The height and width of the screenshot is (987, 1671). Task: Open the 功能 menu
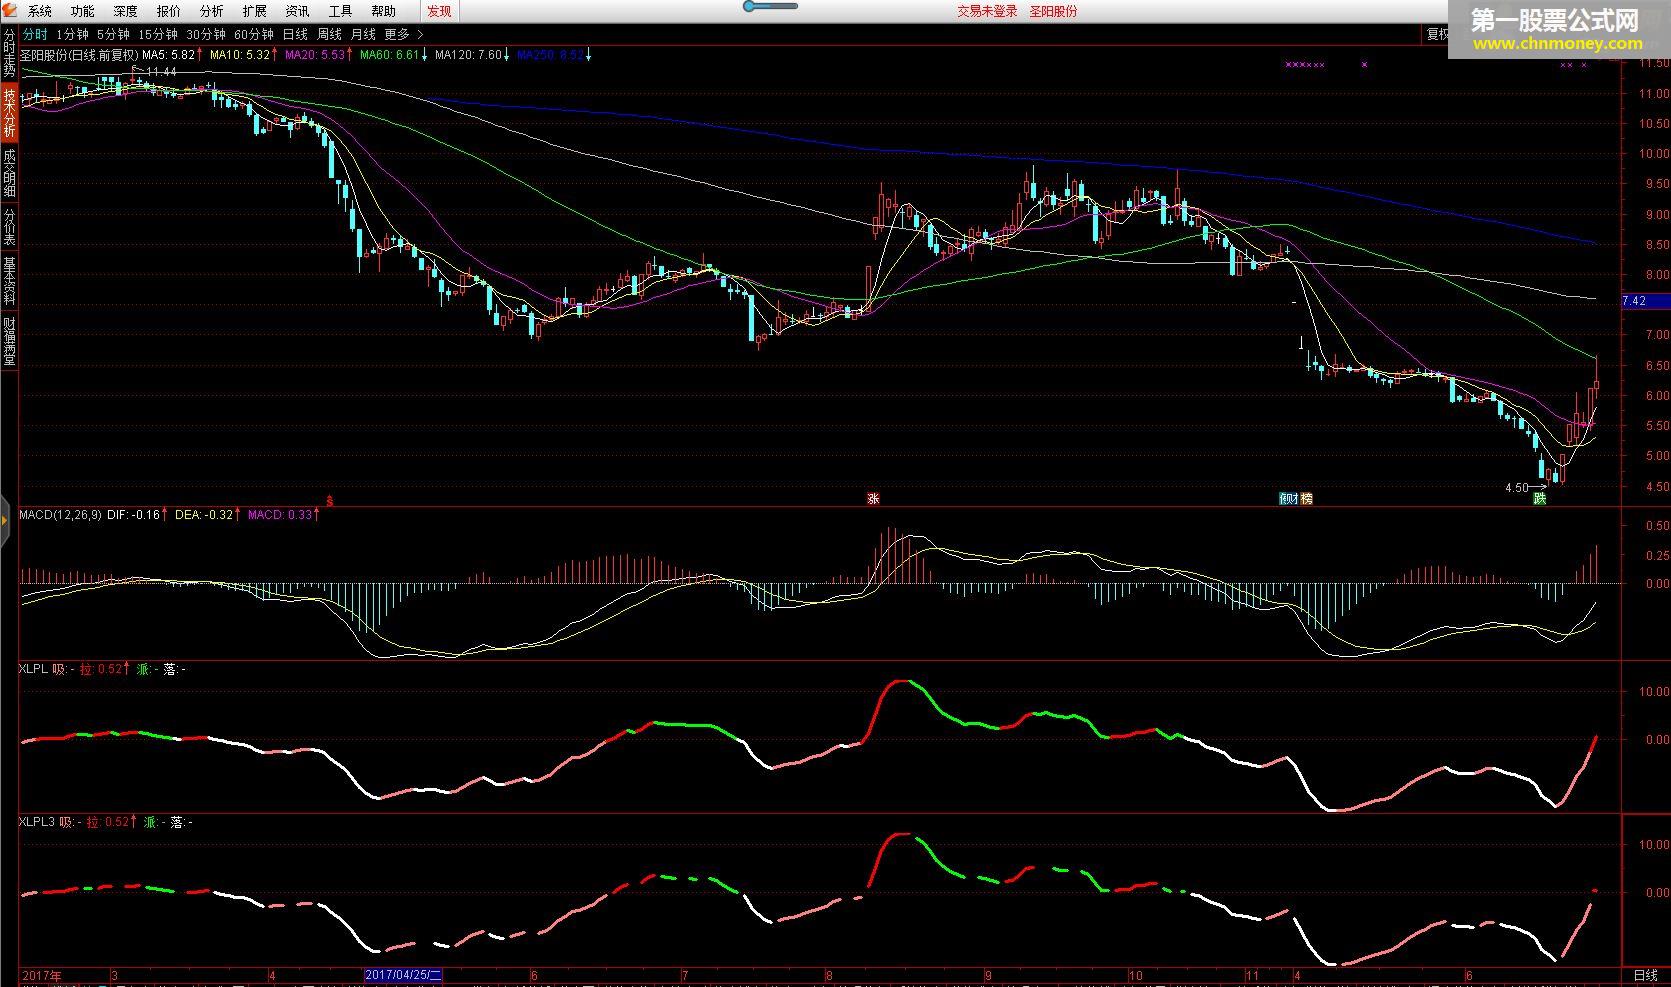[x=83, y=11]
